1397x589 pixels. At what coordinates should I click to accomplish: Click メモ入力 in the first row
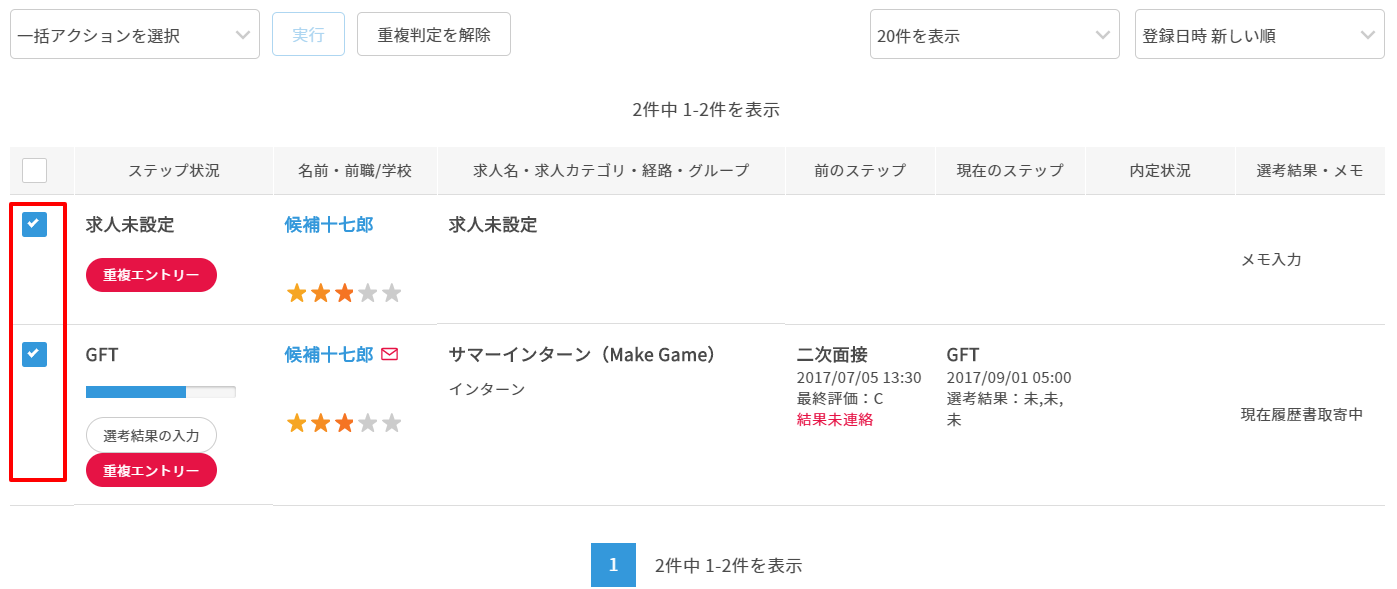point(1271,259)
